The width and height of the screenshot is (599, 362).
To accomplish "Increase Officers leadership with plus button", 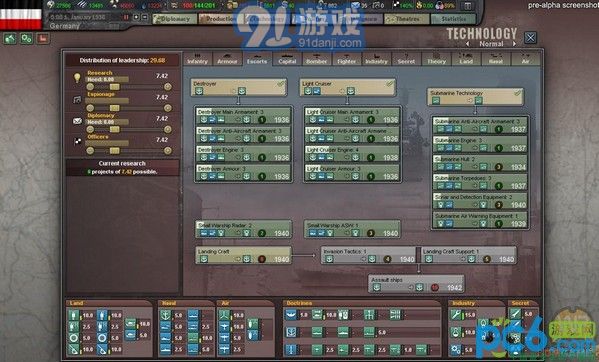I will (x=168, y=151).
